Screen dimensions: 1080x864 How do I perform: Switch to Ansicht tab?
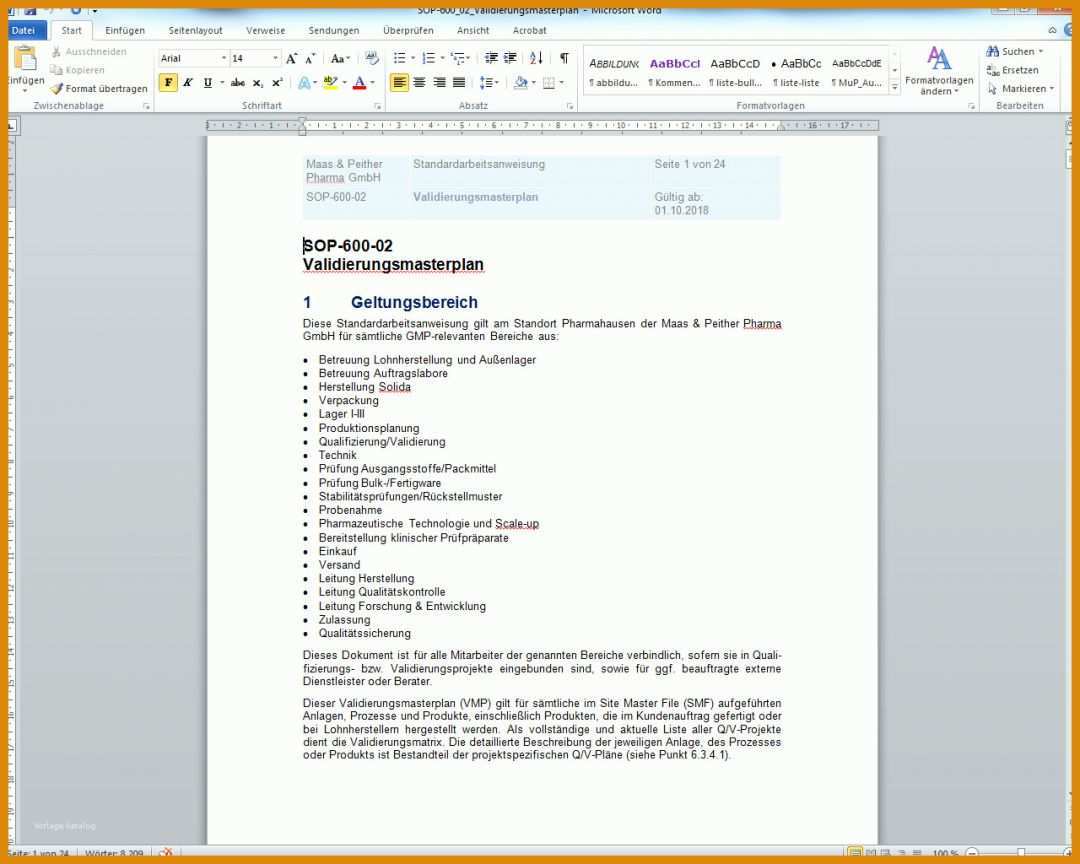[473, 30]
